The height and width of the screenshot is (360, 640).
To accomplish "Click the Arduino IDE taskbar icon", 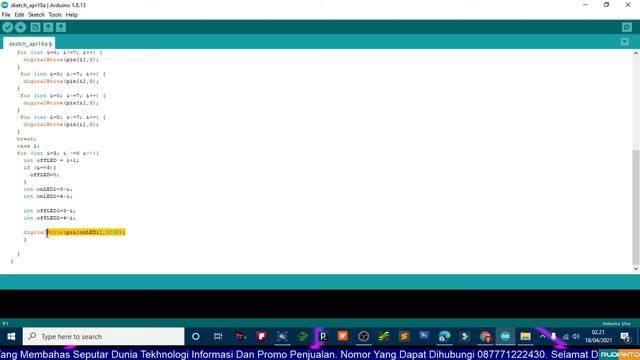I will click(x=505, y=336).
